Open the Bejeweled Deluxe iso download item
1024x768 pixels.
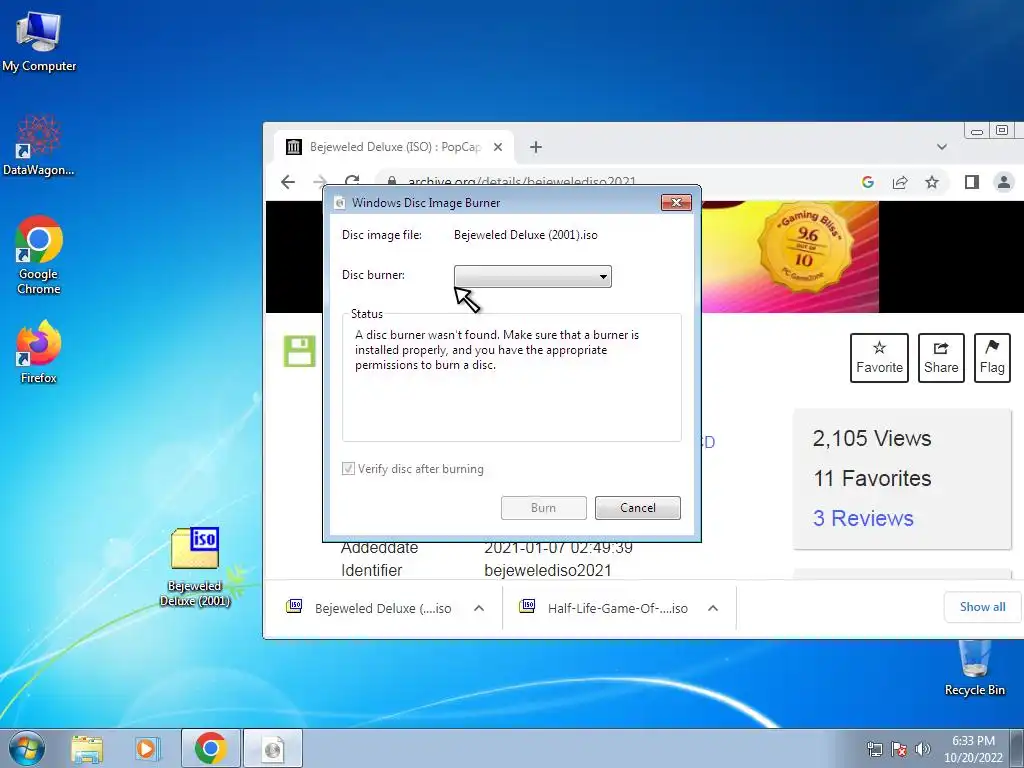click(x=369, y=608)
